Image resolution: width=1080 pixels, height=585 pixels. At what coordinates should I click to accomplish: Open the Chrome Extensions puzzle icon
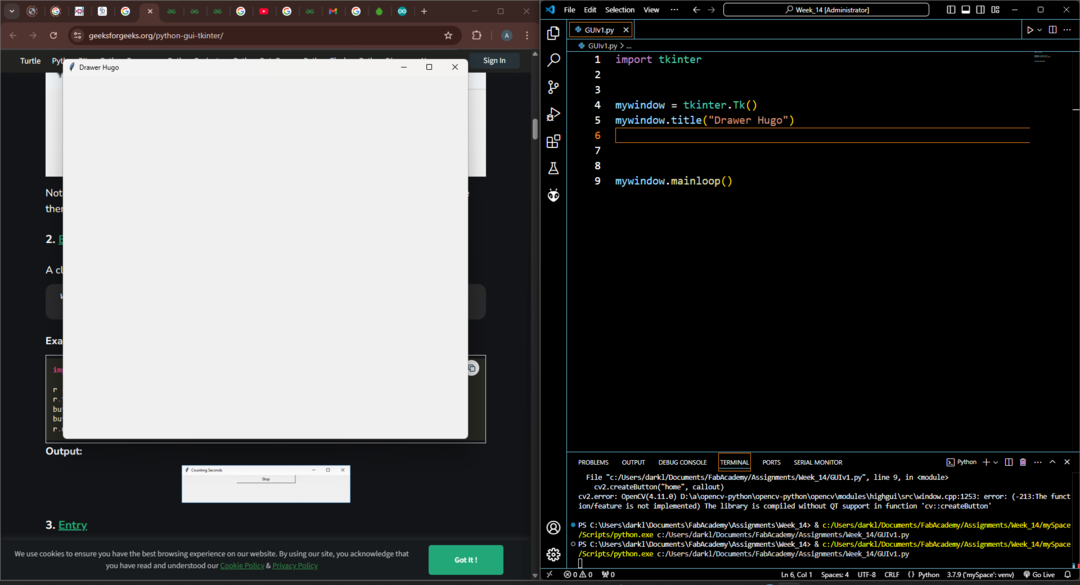(x=477, y=35)
